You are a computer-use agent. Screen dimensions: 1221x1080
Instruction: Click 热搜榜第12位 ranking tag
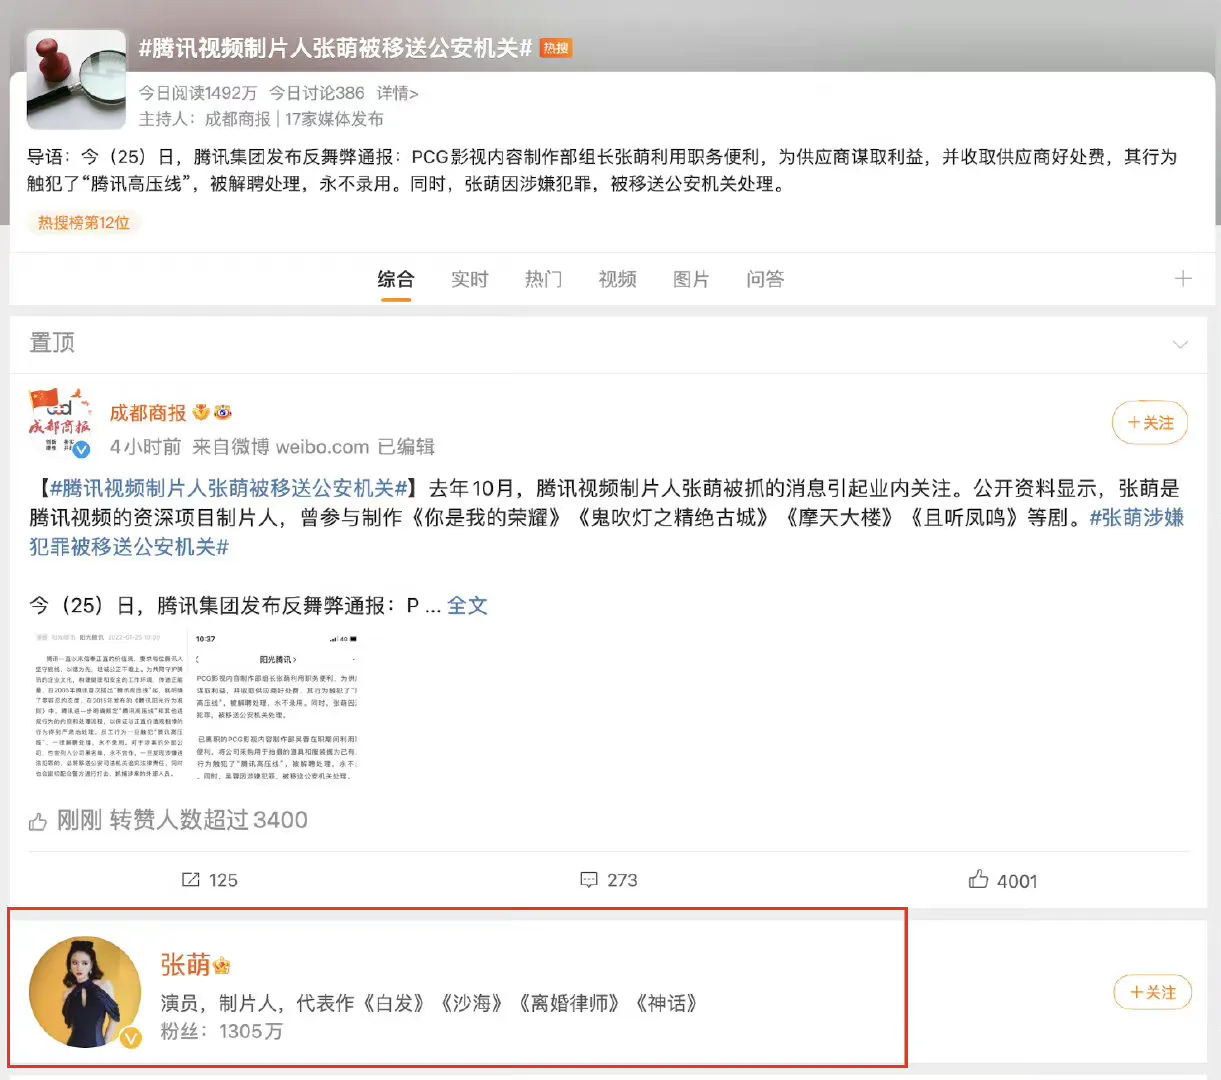tap(84, 223)
